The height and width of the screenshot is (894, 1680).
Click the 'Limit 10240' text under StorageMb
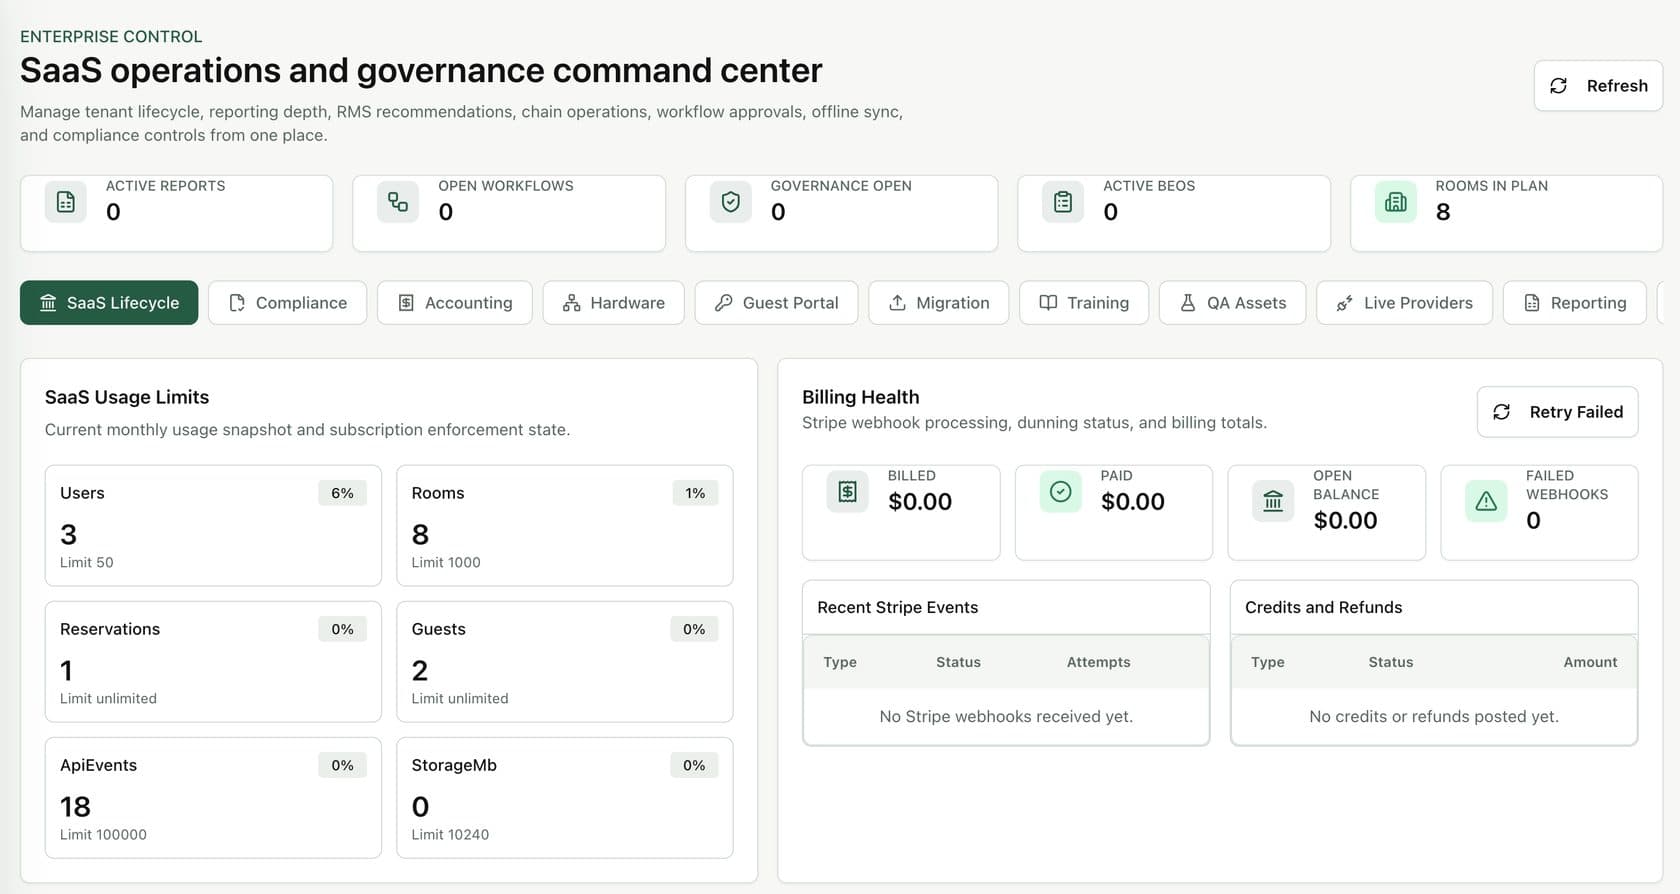450,834
